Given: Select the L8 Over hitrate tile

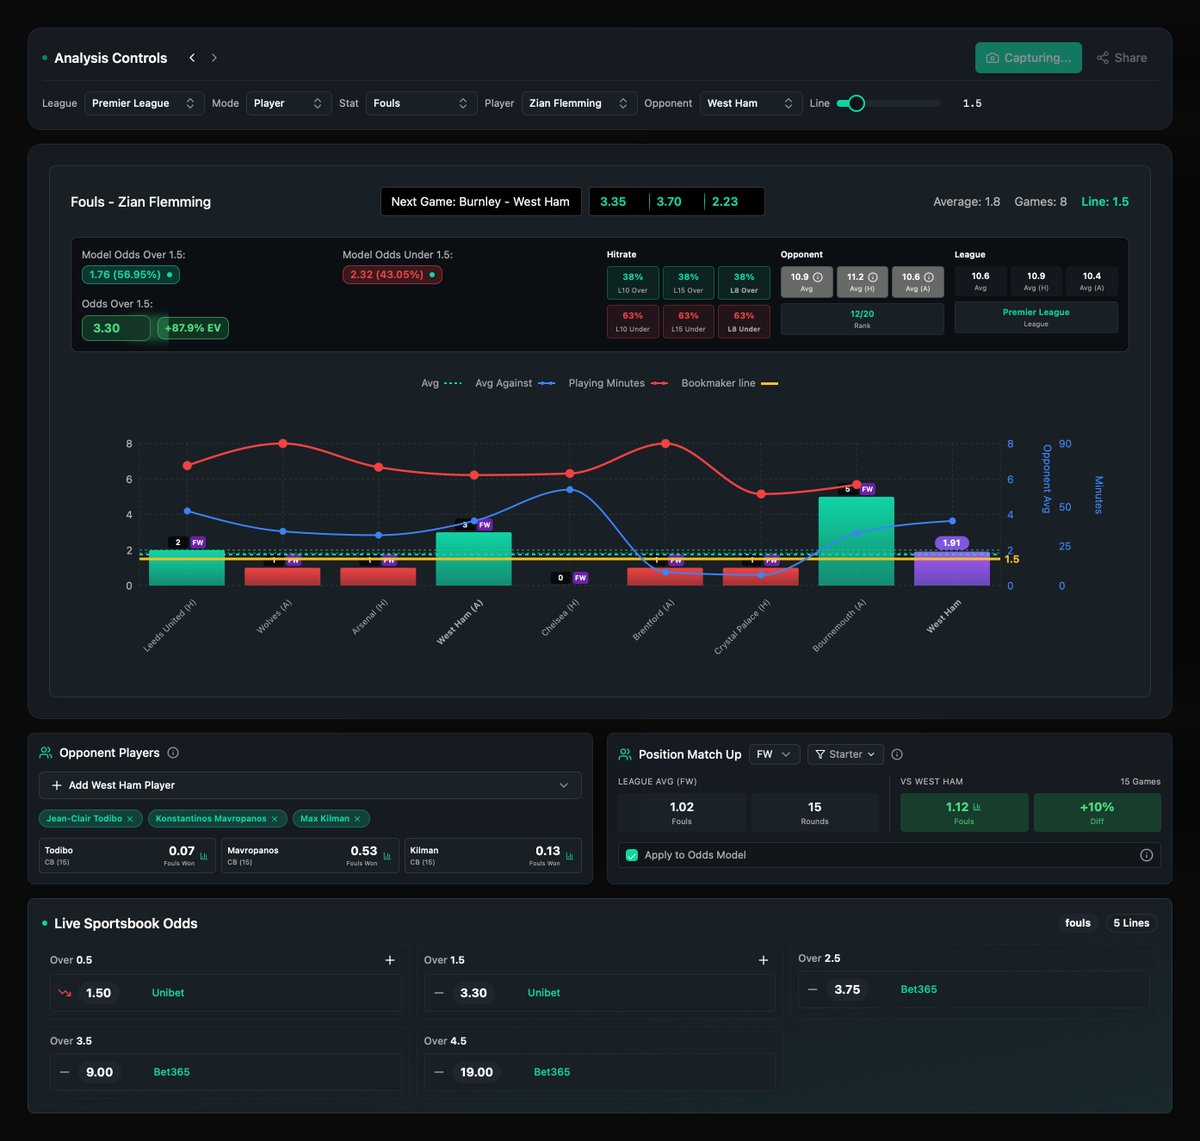Looking at the screenshot, I should click(744, 282).
